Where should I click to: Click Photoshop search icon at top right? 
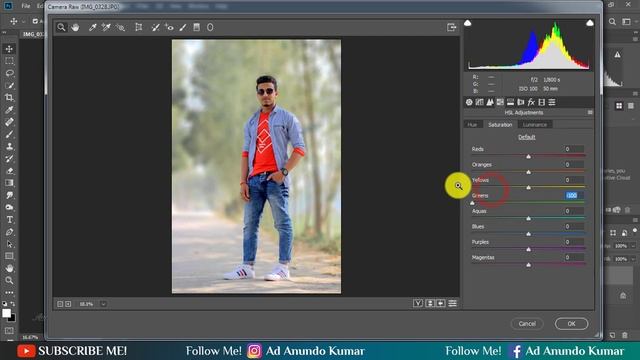[612, 22]
